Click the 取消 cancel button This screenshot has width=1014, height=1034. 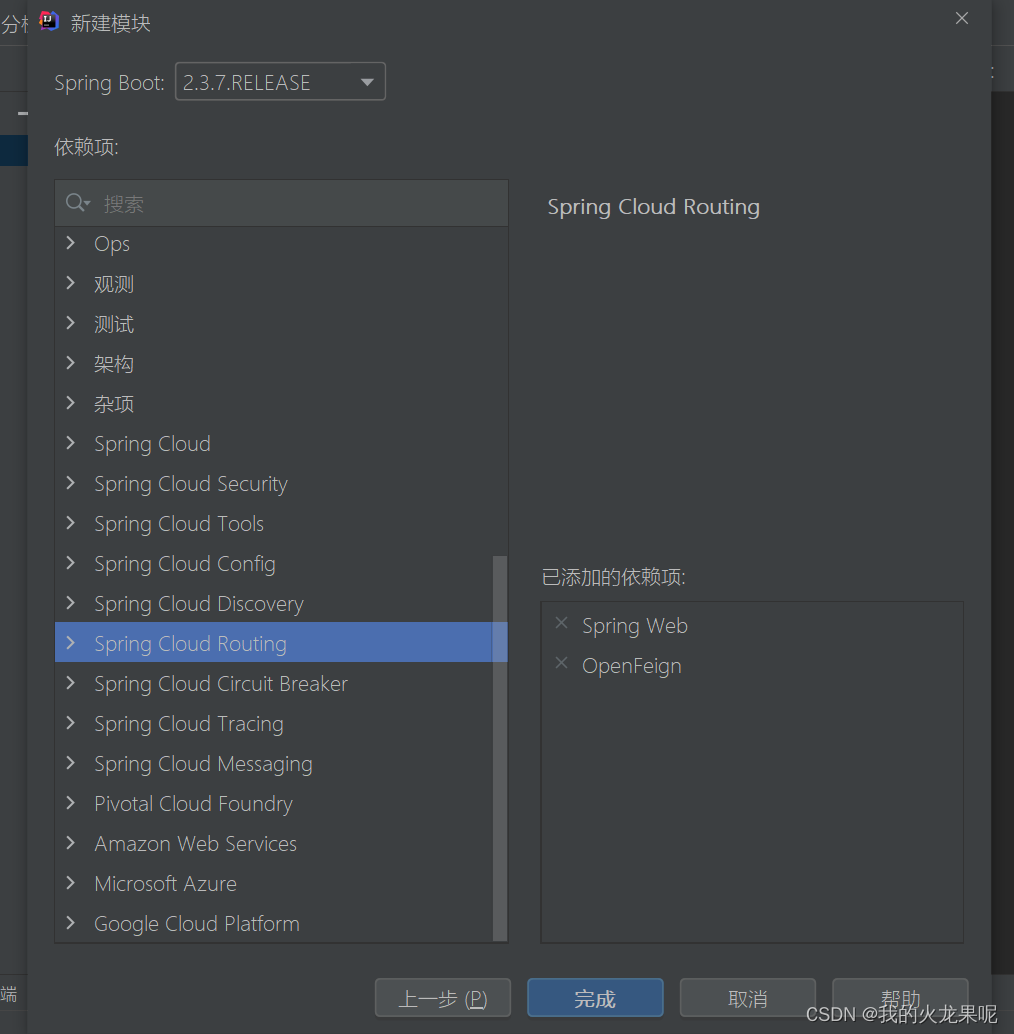tap(748, 998)
